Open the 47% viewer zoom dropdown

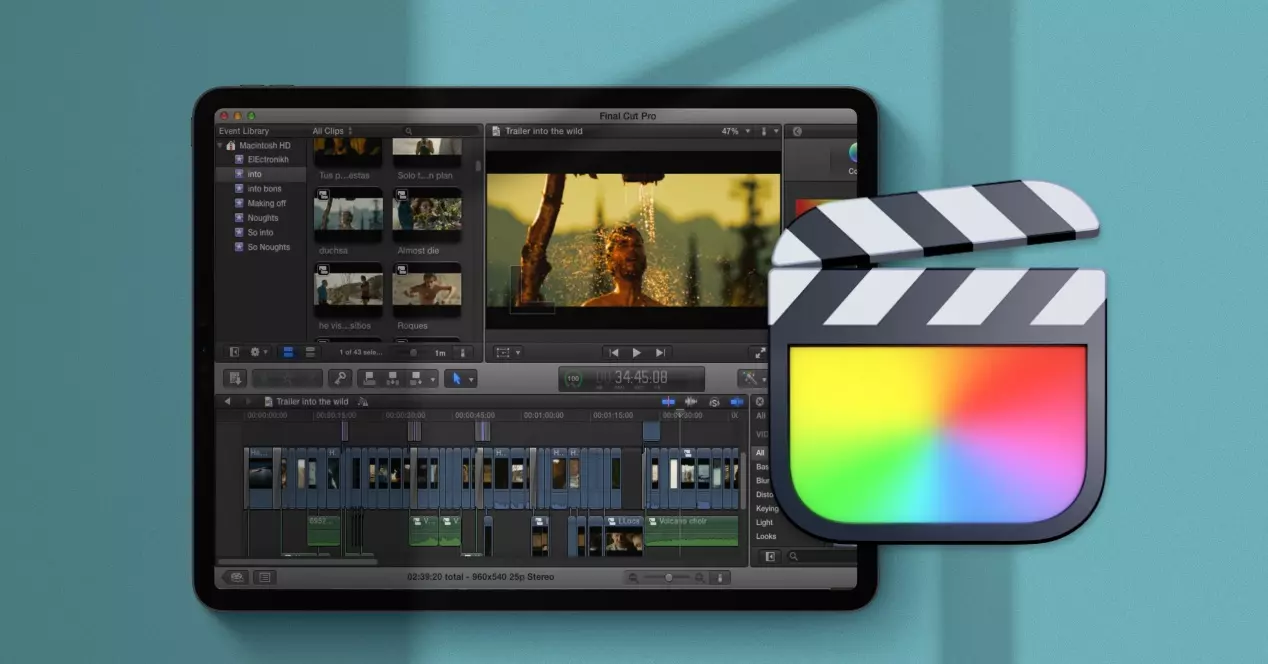[735, 131]
